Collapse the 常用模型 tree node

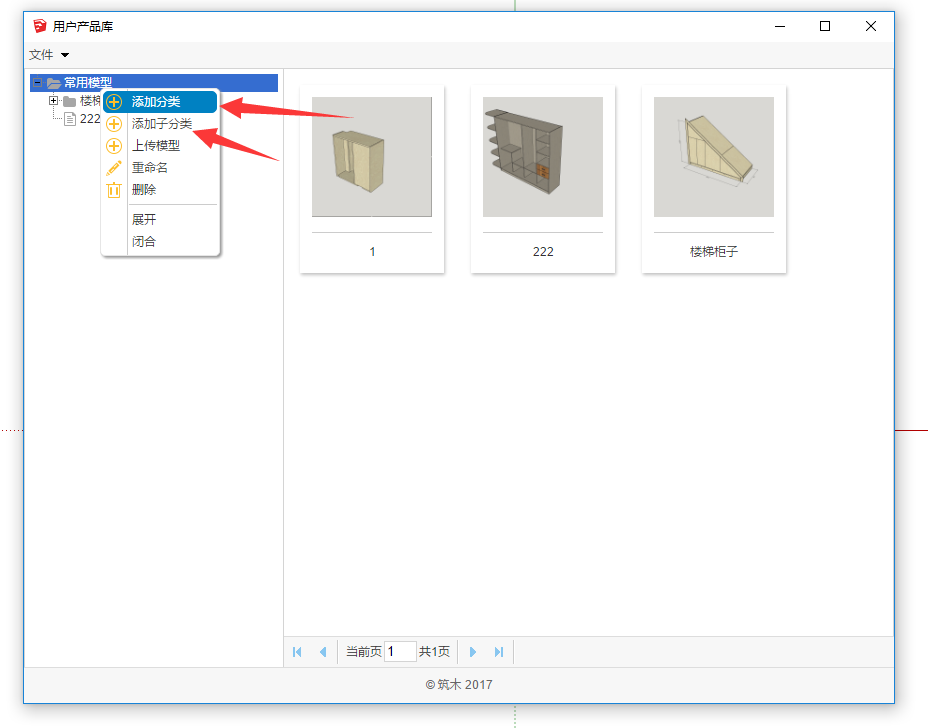coord(38,82)
